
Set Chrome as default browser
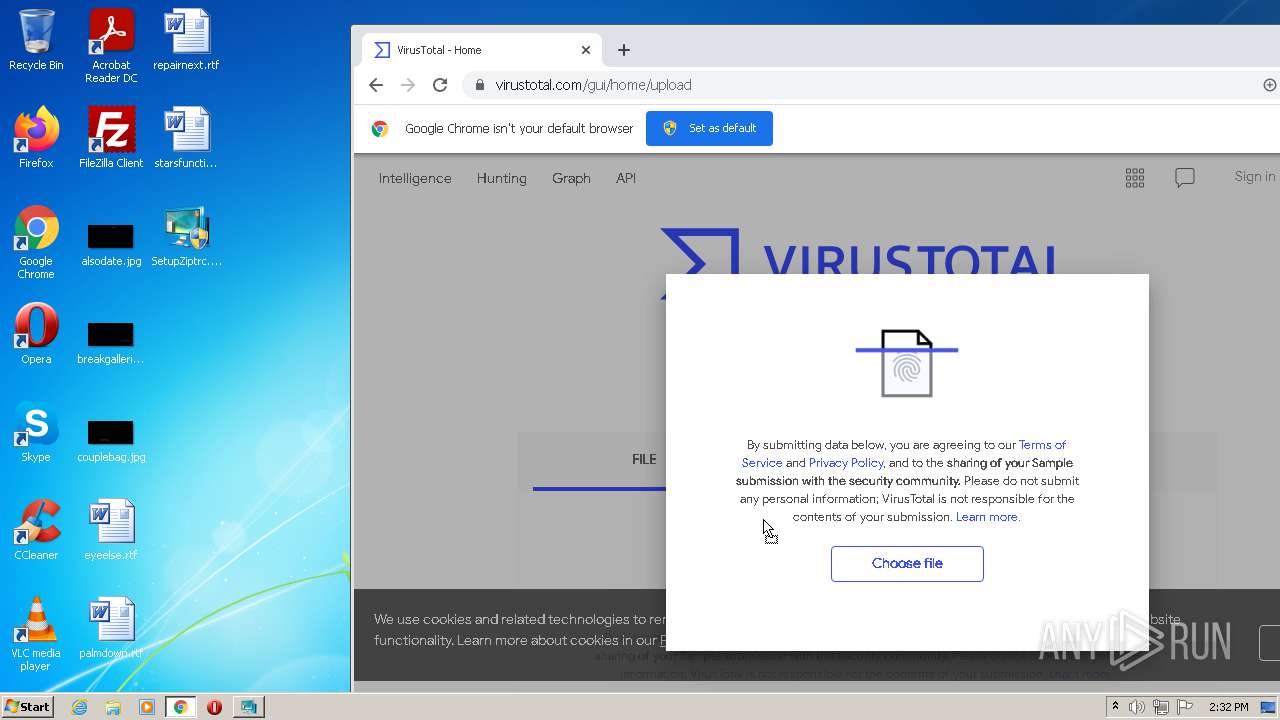pos(709,128)
